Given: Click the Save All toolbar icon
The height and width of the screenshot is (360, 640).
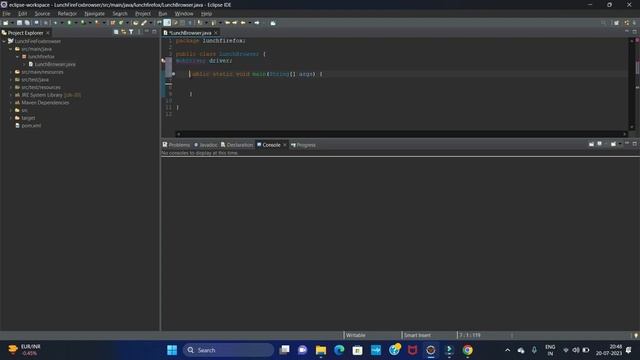Looking at the screenshot, I should pyautogui.click(x=27, y=23).
